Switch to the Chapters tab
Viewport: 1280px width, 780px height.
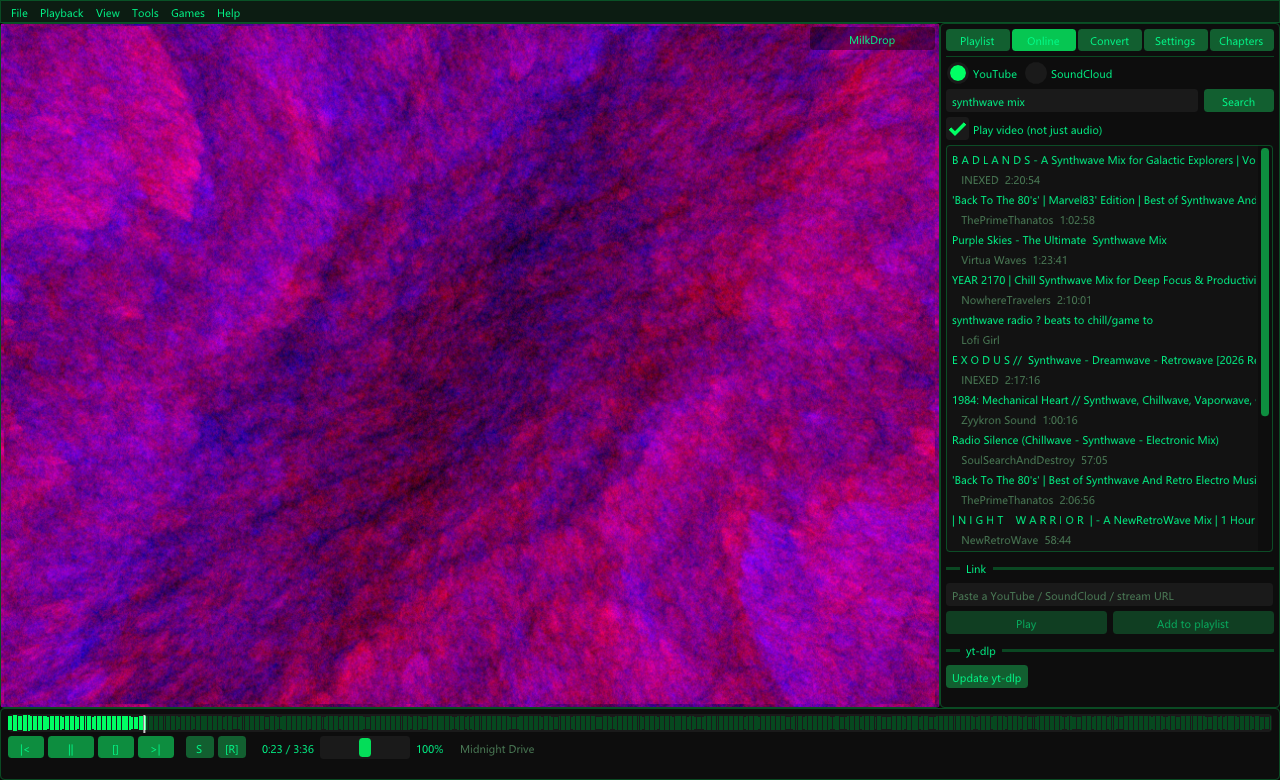pos(1241,40)
